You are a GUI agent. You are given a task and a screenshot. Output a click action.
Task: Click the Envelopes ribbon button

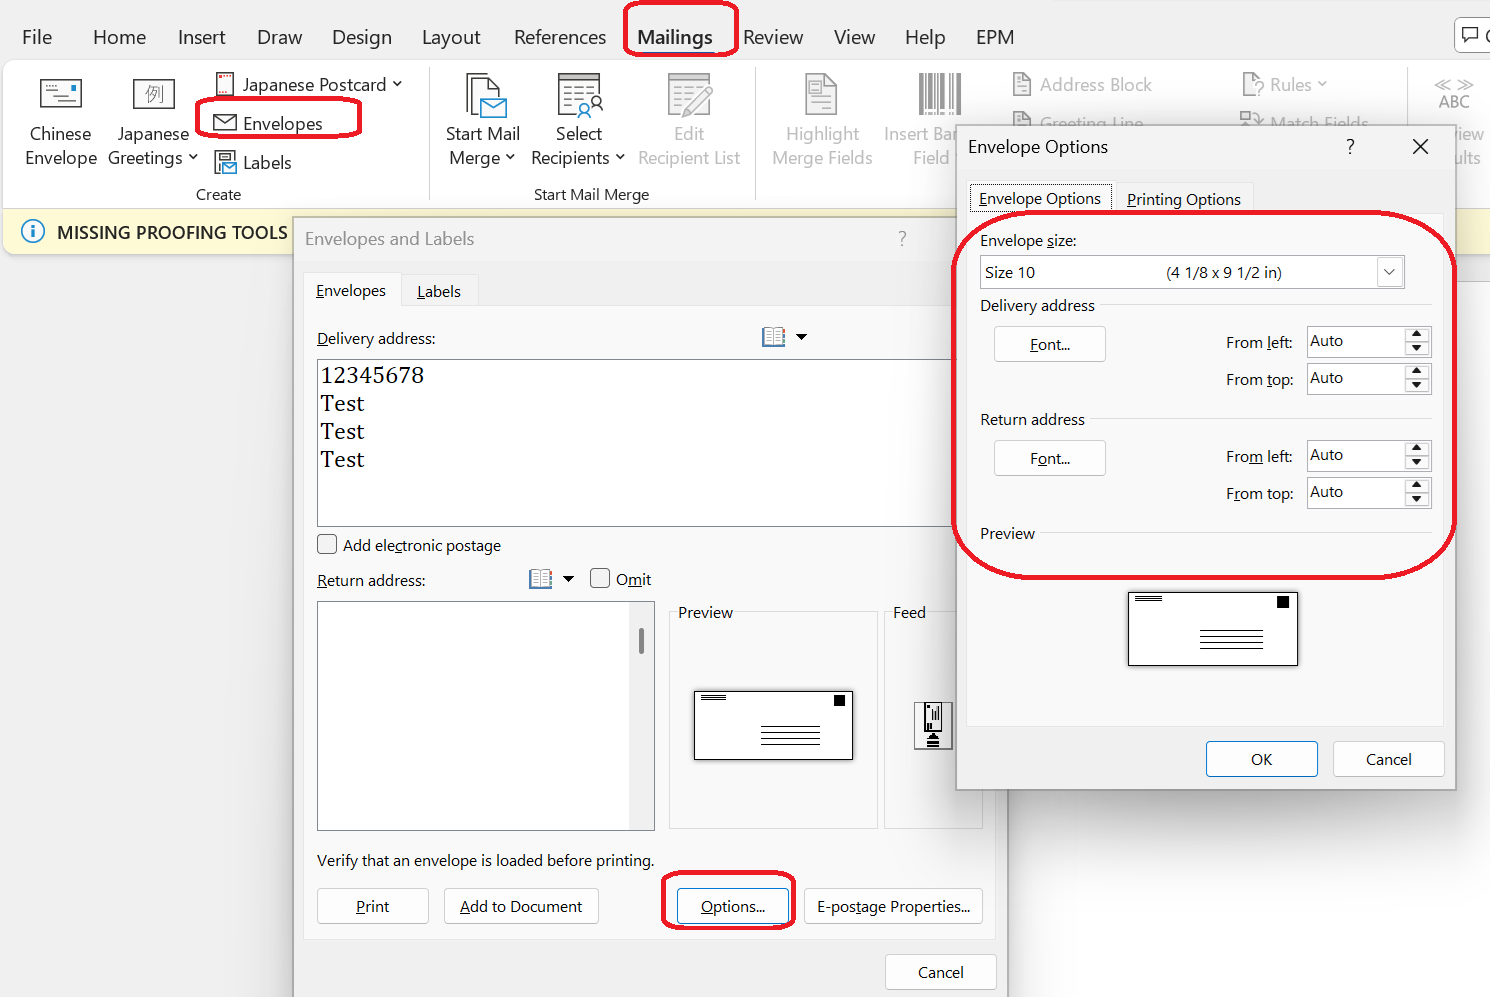pyautogui.click(x=269, y=123)
